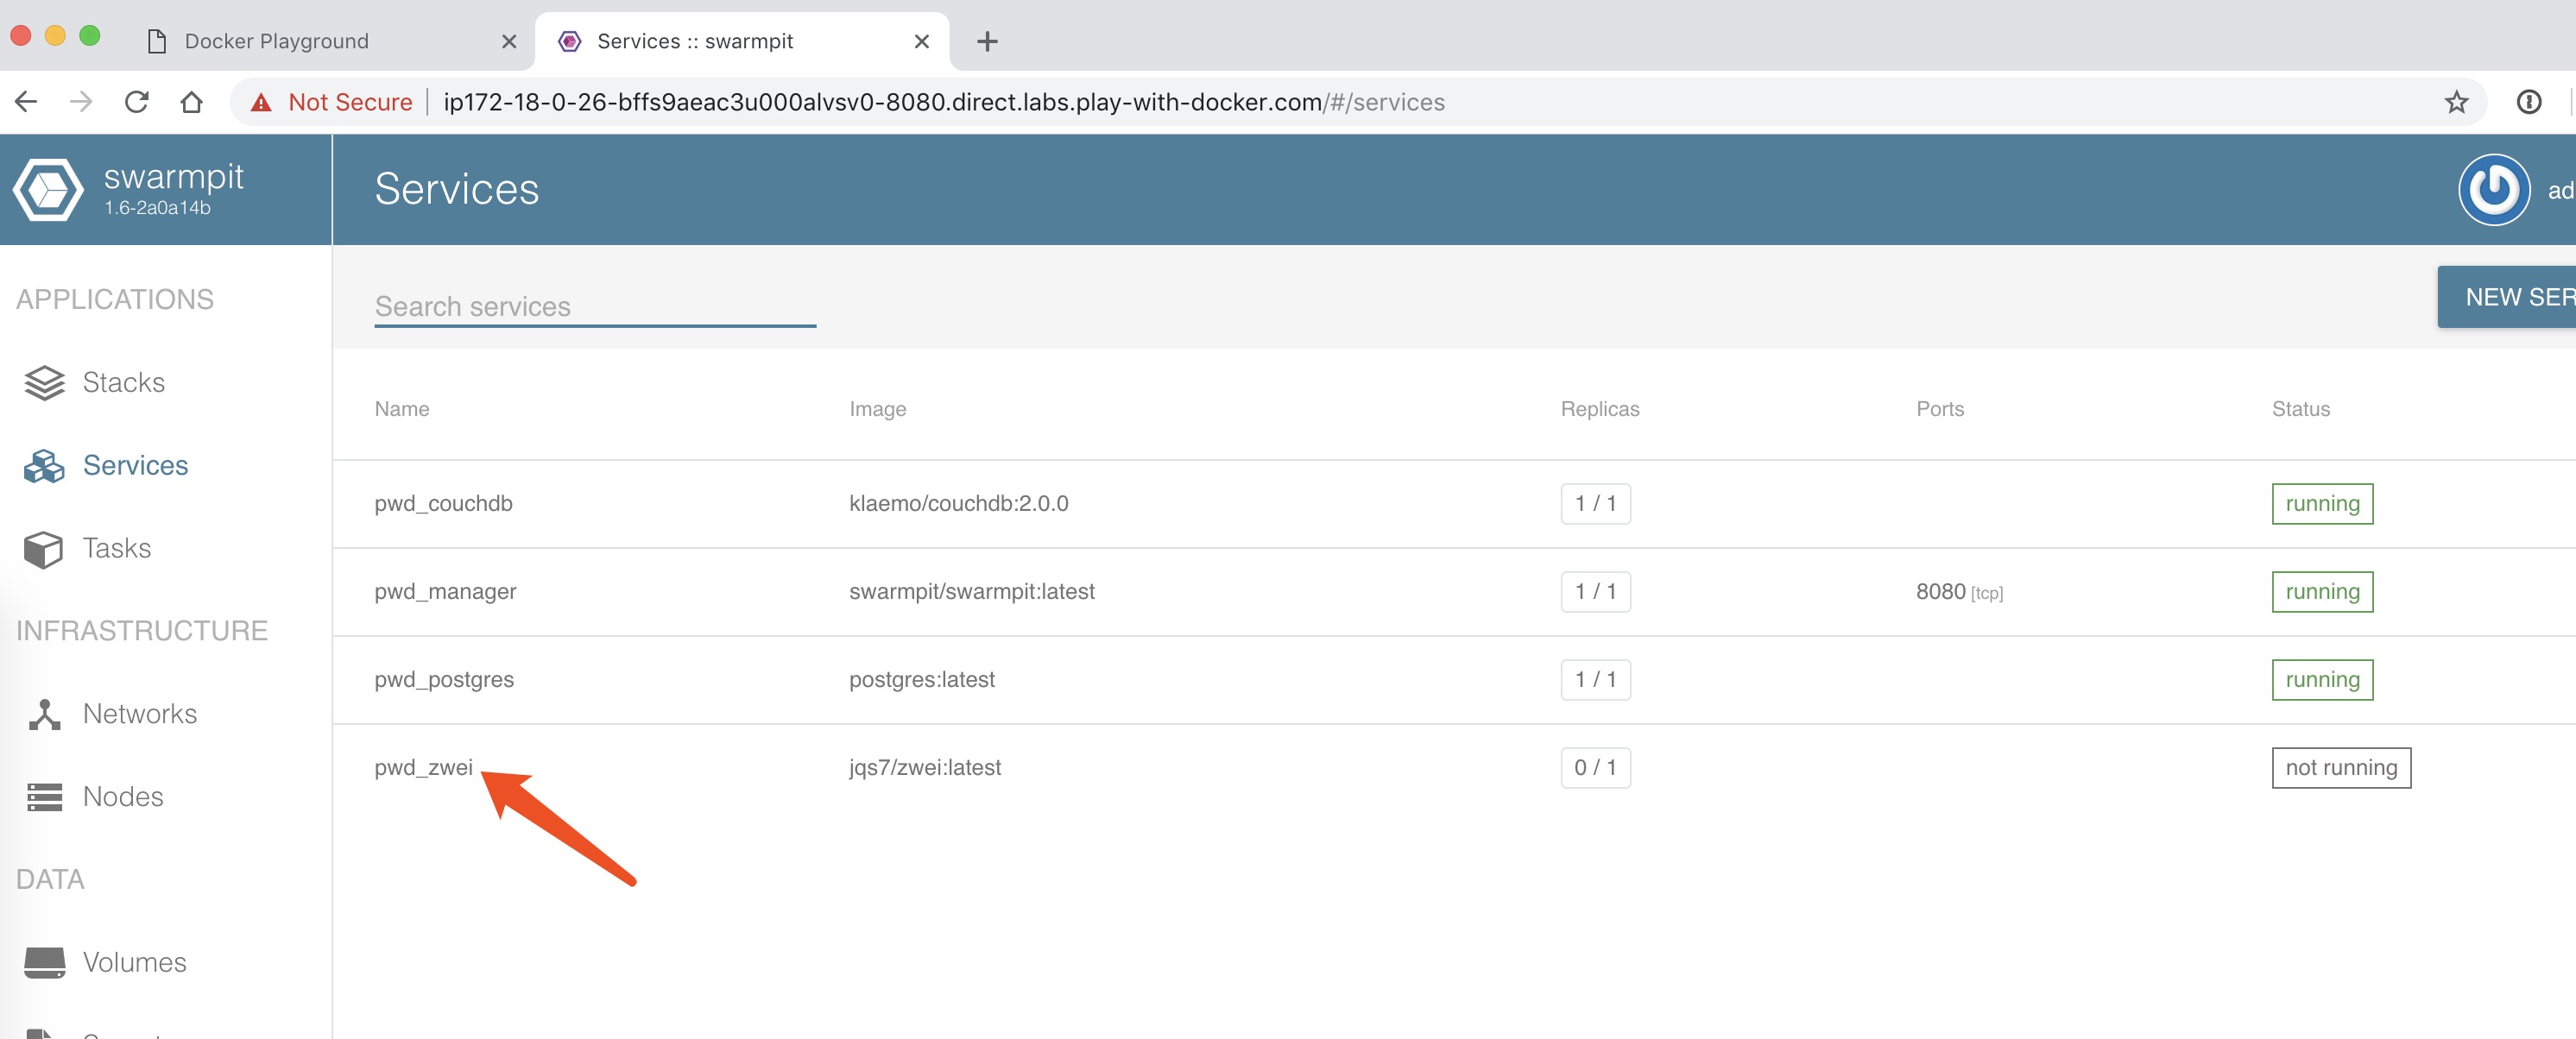This screenshot has height=1039, width=2576.
Task: Focus the Search services field
Action: click(x=594, y=306)
